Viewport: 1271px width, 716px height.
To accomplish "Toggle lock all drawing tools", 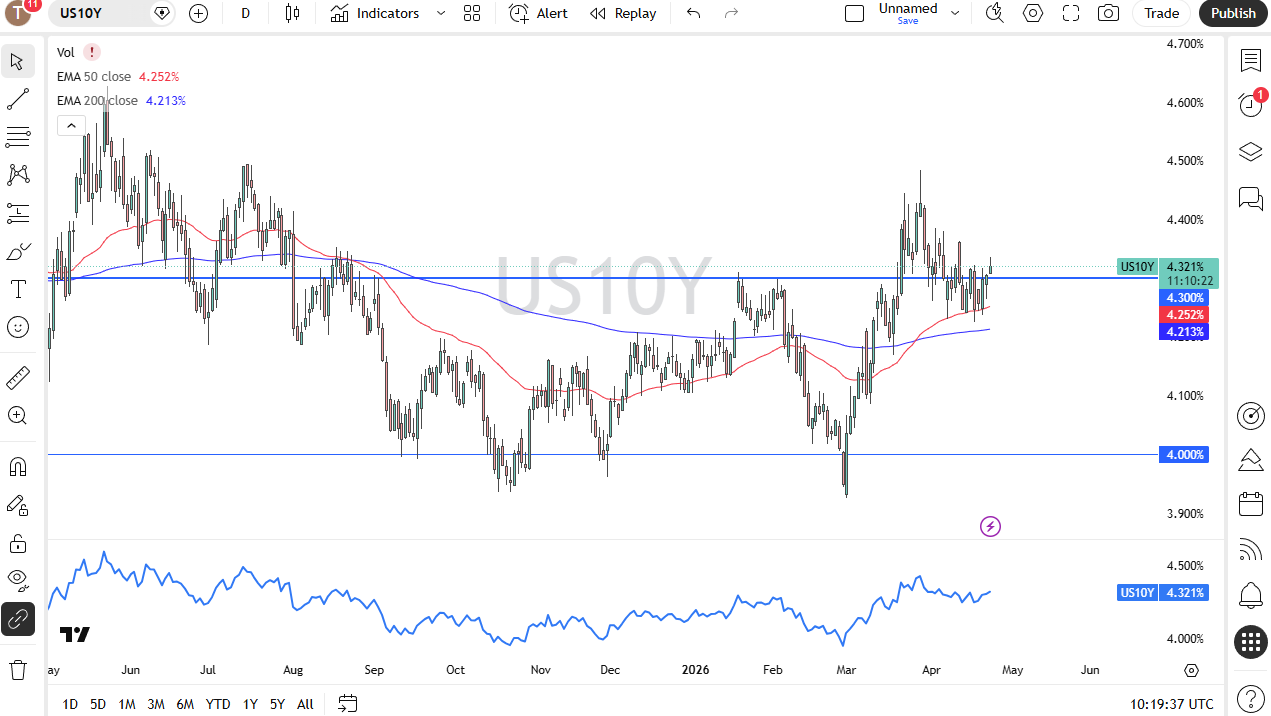I will pyautogui.click(x=17, y=543).
